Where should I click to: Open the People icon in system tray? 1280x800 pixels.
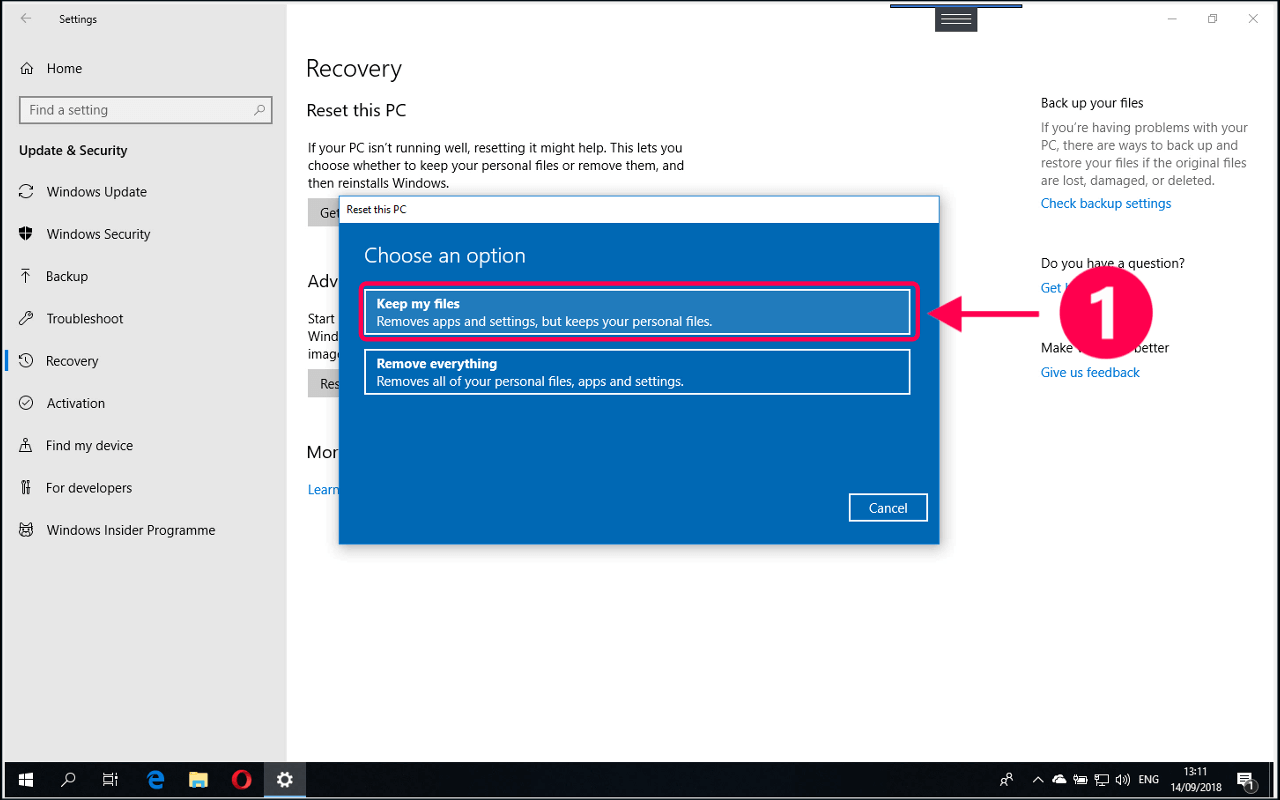tap(1007, 780)
